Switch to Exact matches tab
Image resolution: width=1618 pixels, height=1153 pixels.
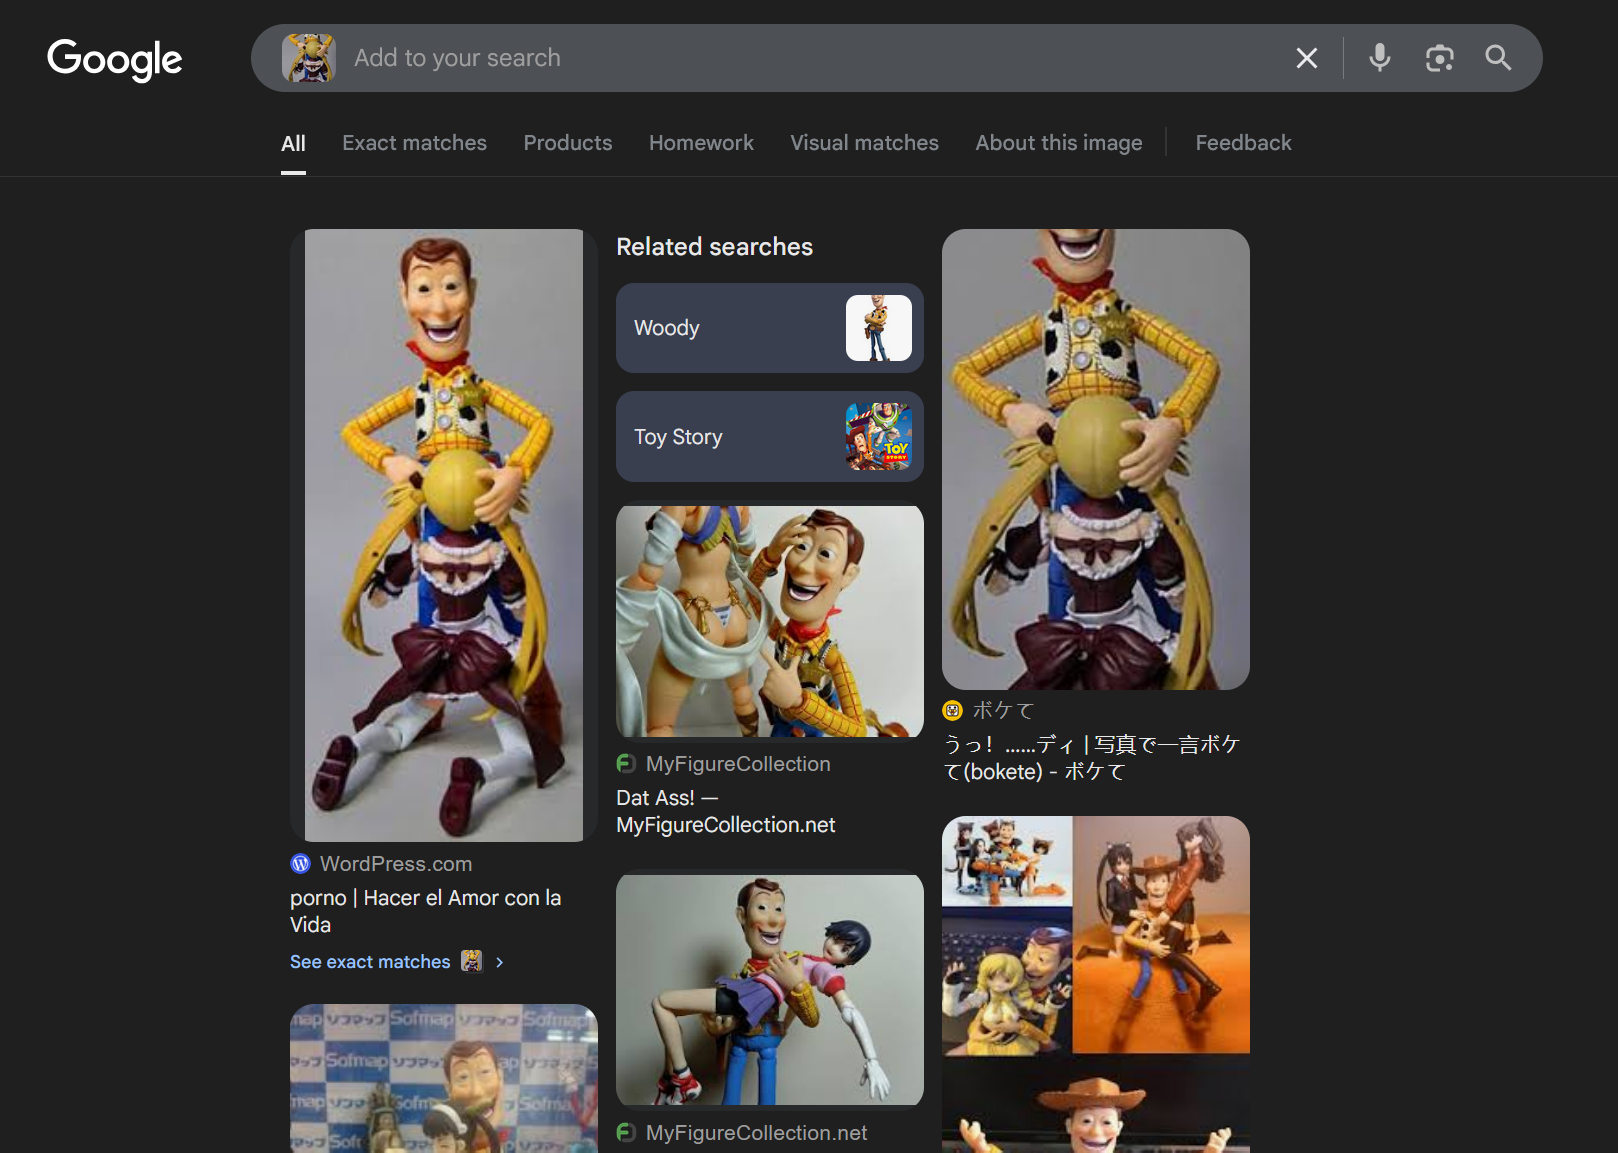[x=414, y=143]
